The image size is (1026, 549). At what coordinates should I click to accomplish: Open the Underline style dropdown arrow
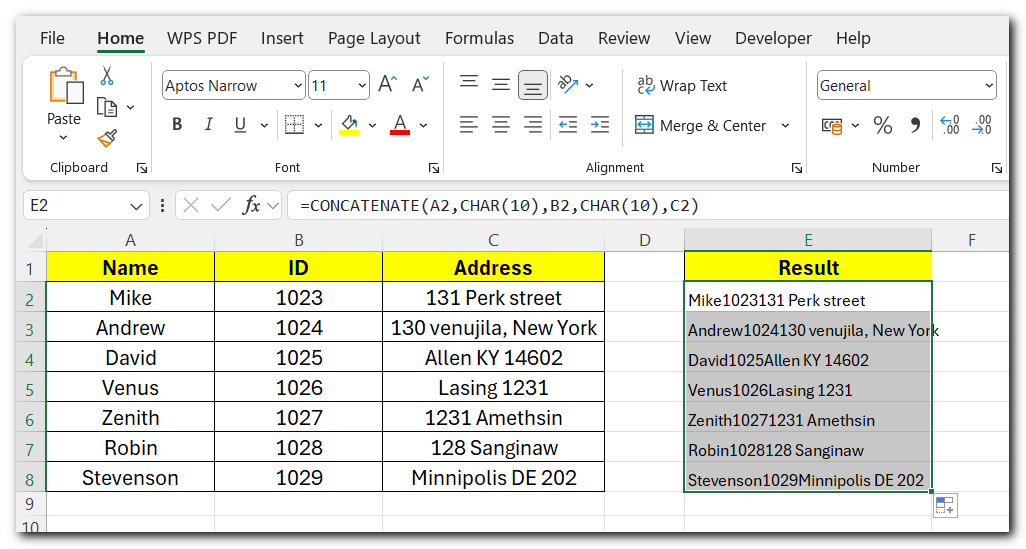click(264, 125)
